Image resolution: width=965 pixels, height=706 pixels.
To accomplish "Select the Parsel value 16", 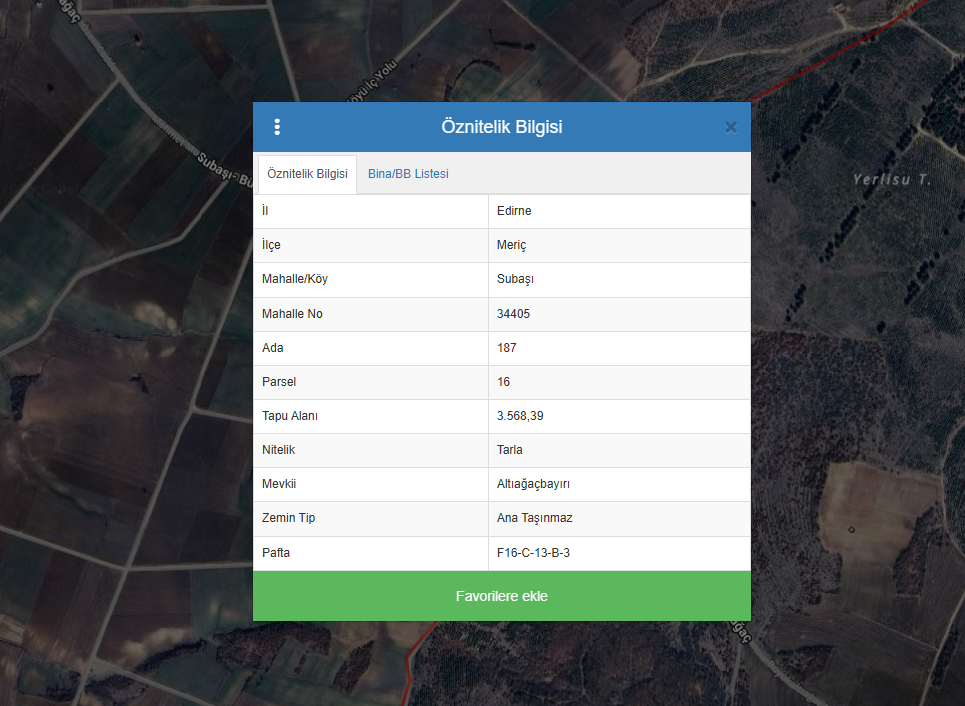I will [503, 382].
